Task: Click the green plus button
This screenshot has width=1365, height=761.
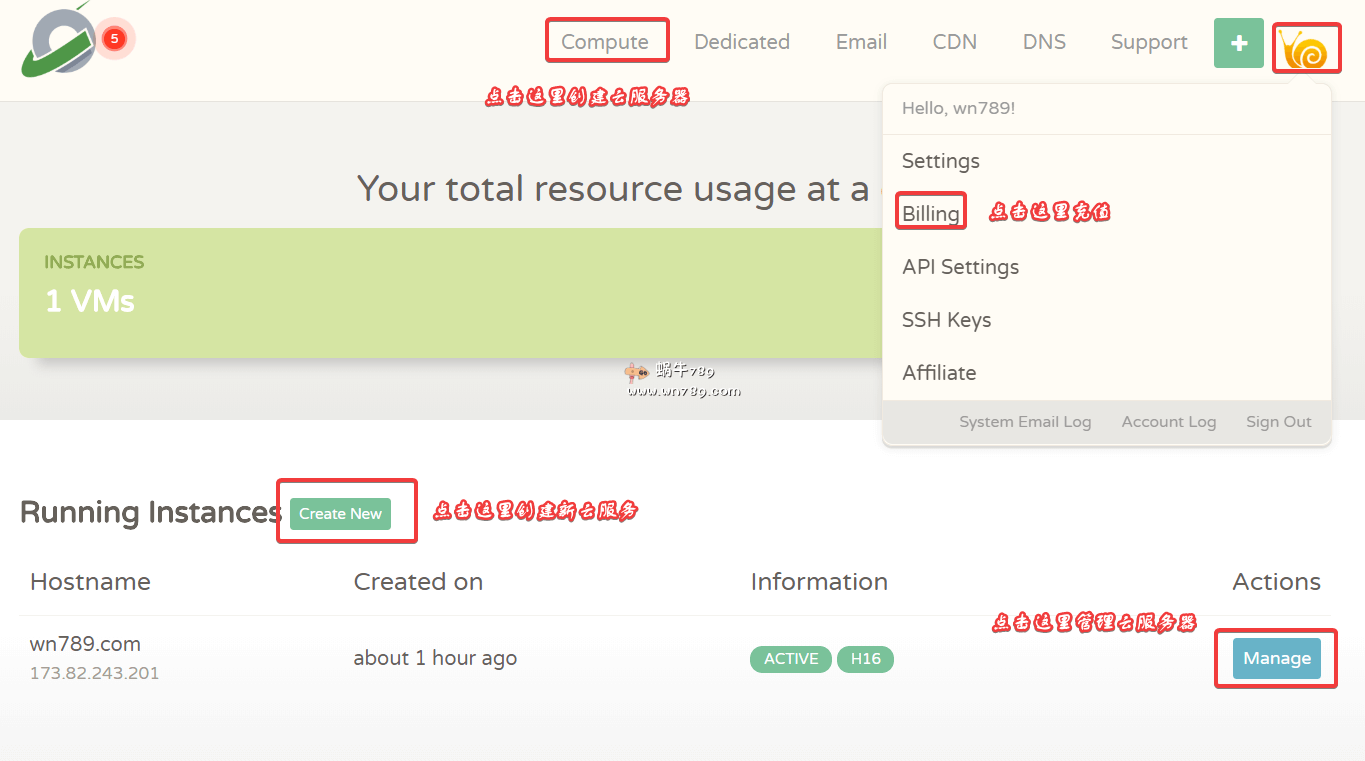Action: 1238,44
